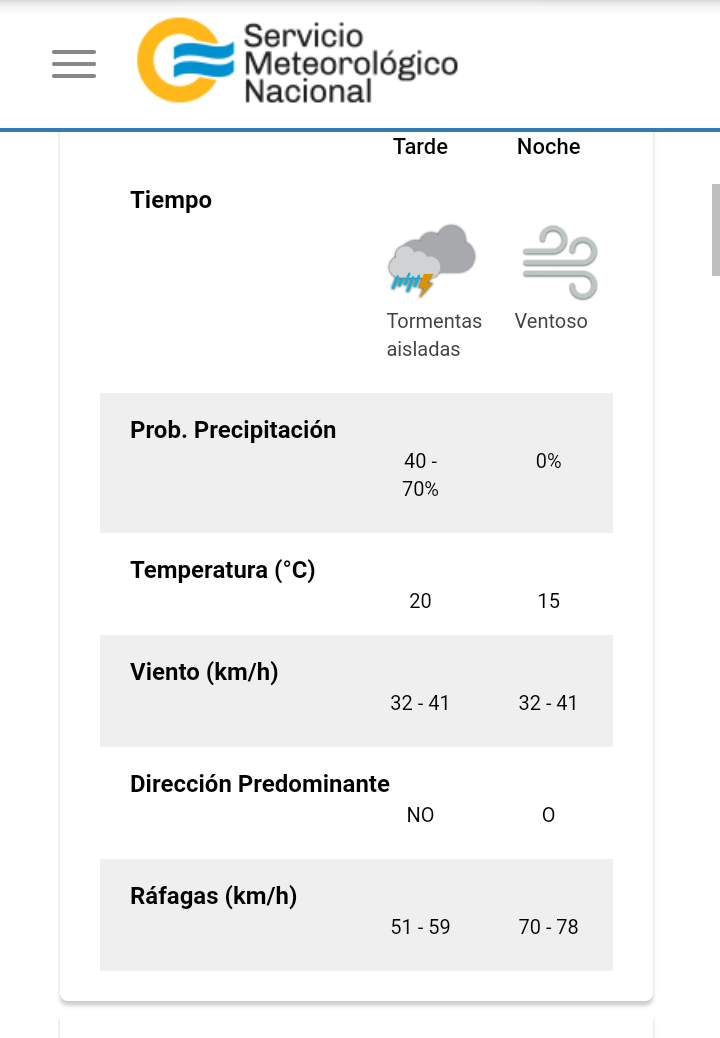
Task: Click the windy weather icon
Action: coord(559,262)
